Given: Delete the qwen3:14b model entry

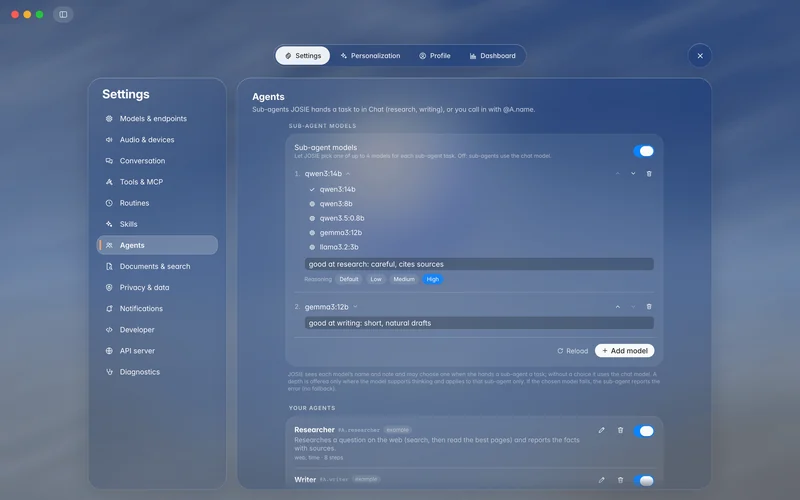Looking at the screenshot, I should pos(649,173).
